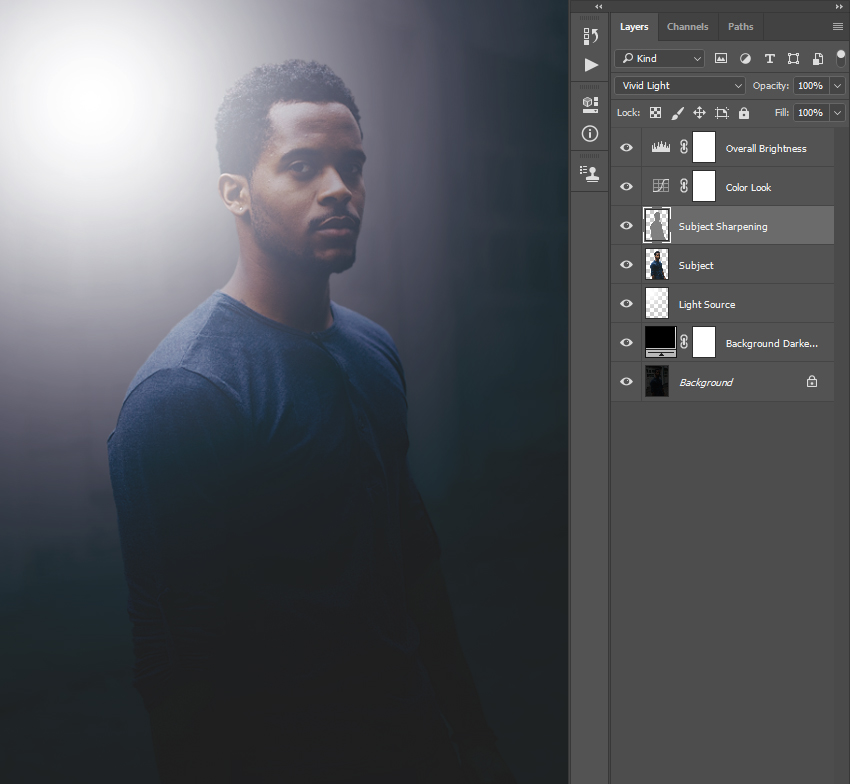
Task: Click the Fill percentage input field
Action: click(x=810, y=113)
